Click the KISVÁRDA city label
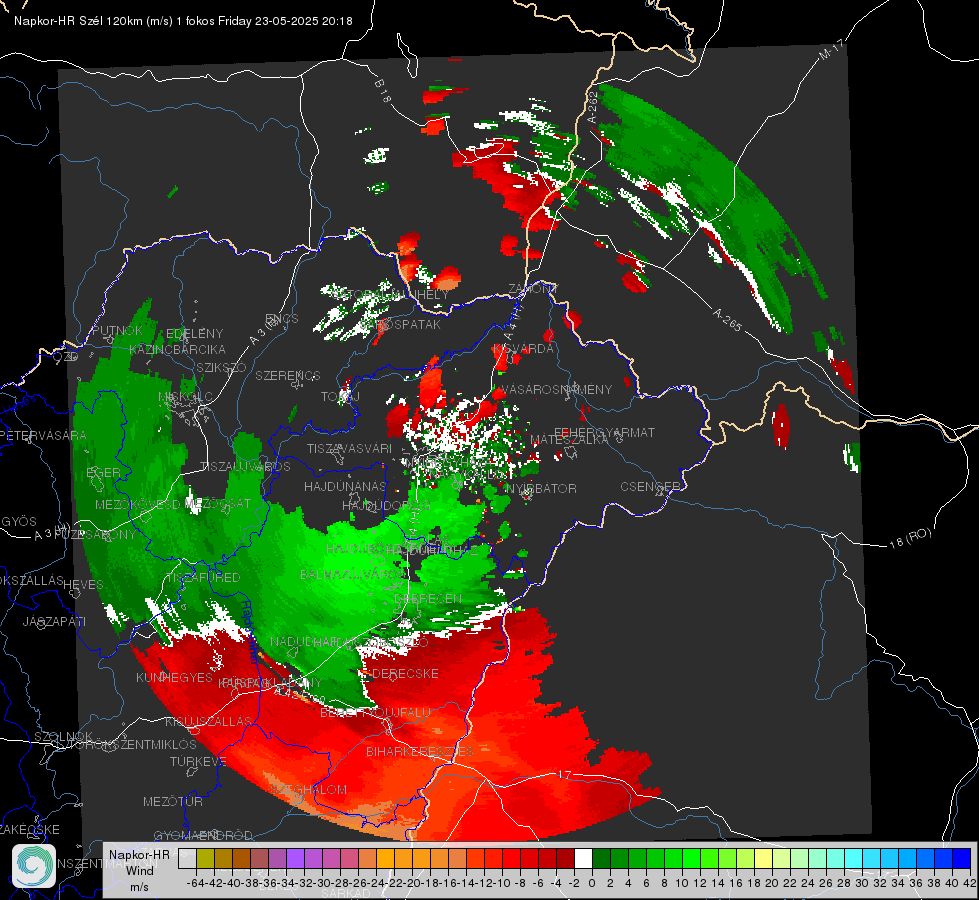Viewport: 979px width, 900px height. (523, 348)
